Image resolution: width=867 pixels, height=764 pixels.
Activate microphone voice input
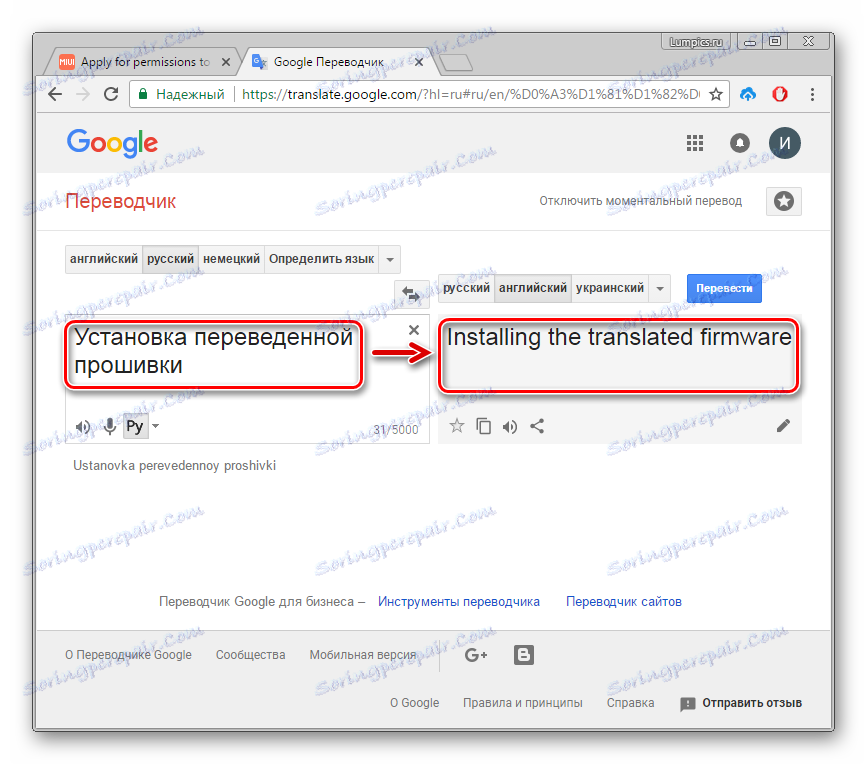109,426
